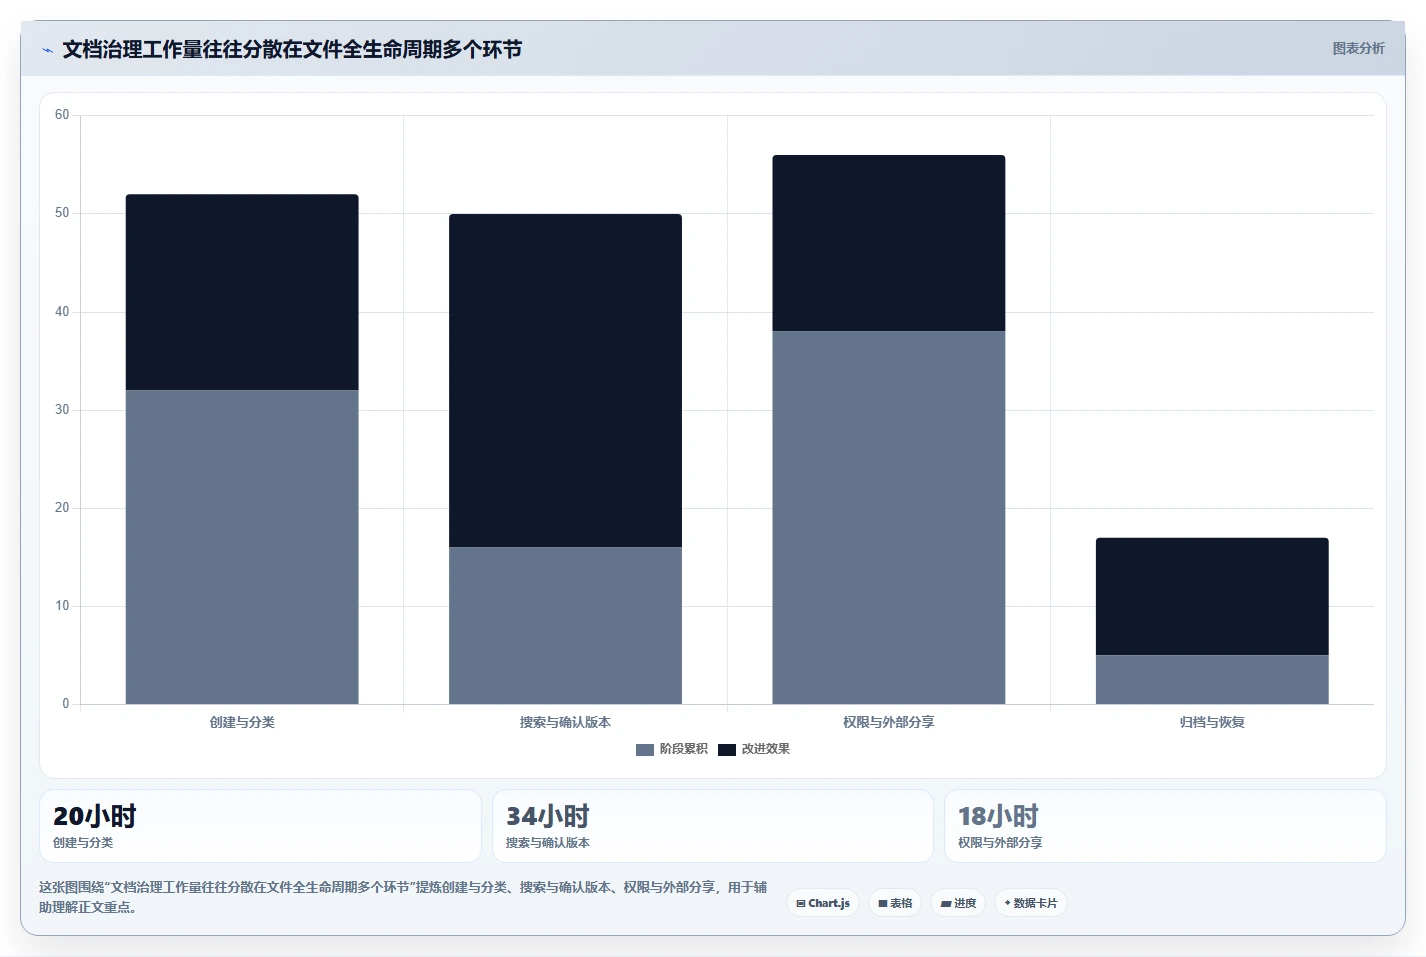Click the blue icon beside the card title
The height and width of the screenshot is (957, 1426).
(x=47, y=50)
